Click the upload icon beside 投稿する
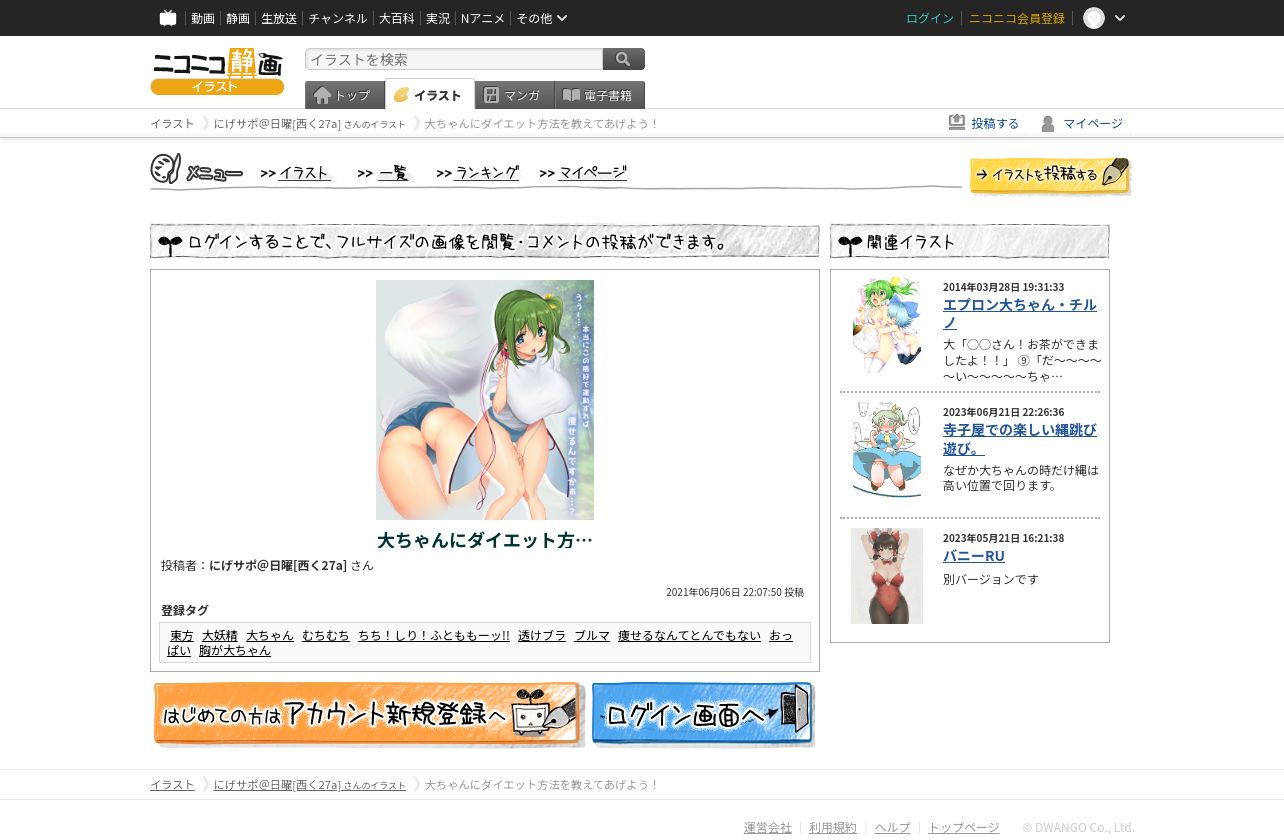The width and height of the screenshot is (1284, 840). [x=957, y=122]
